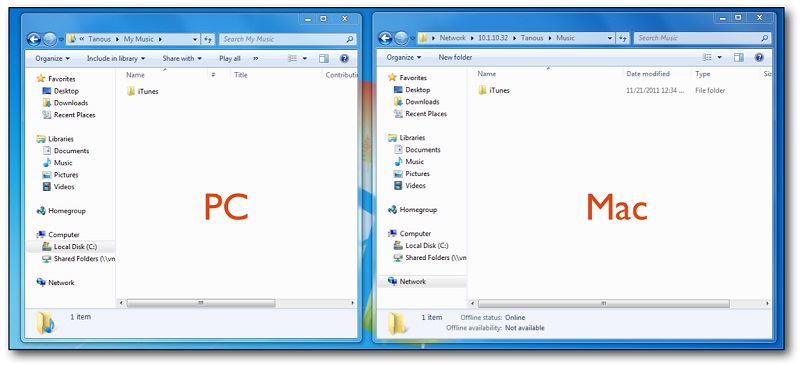Viewport: 800px width, 365px height.
Task: Open view options dropdown arrow in PC window
Action: pos(305,59)
